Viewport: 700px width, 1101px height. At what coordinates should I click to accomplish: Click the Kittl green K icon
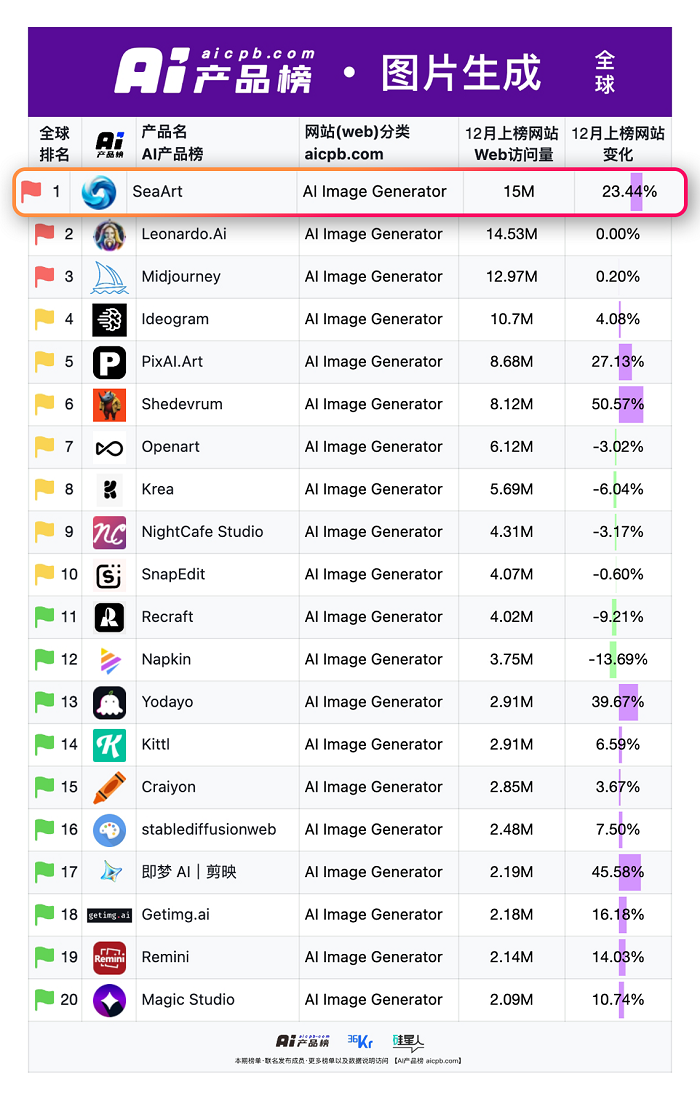click(109, 745)
